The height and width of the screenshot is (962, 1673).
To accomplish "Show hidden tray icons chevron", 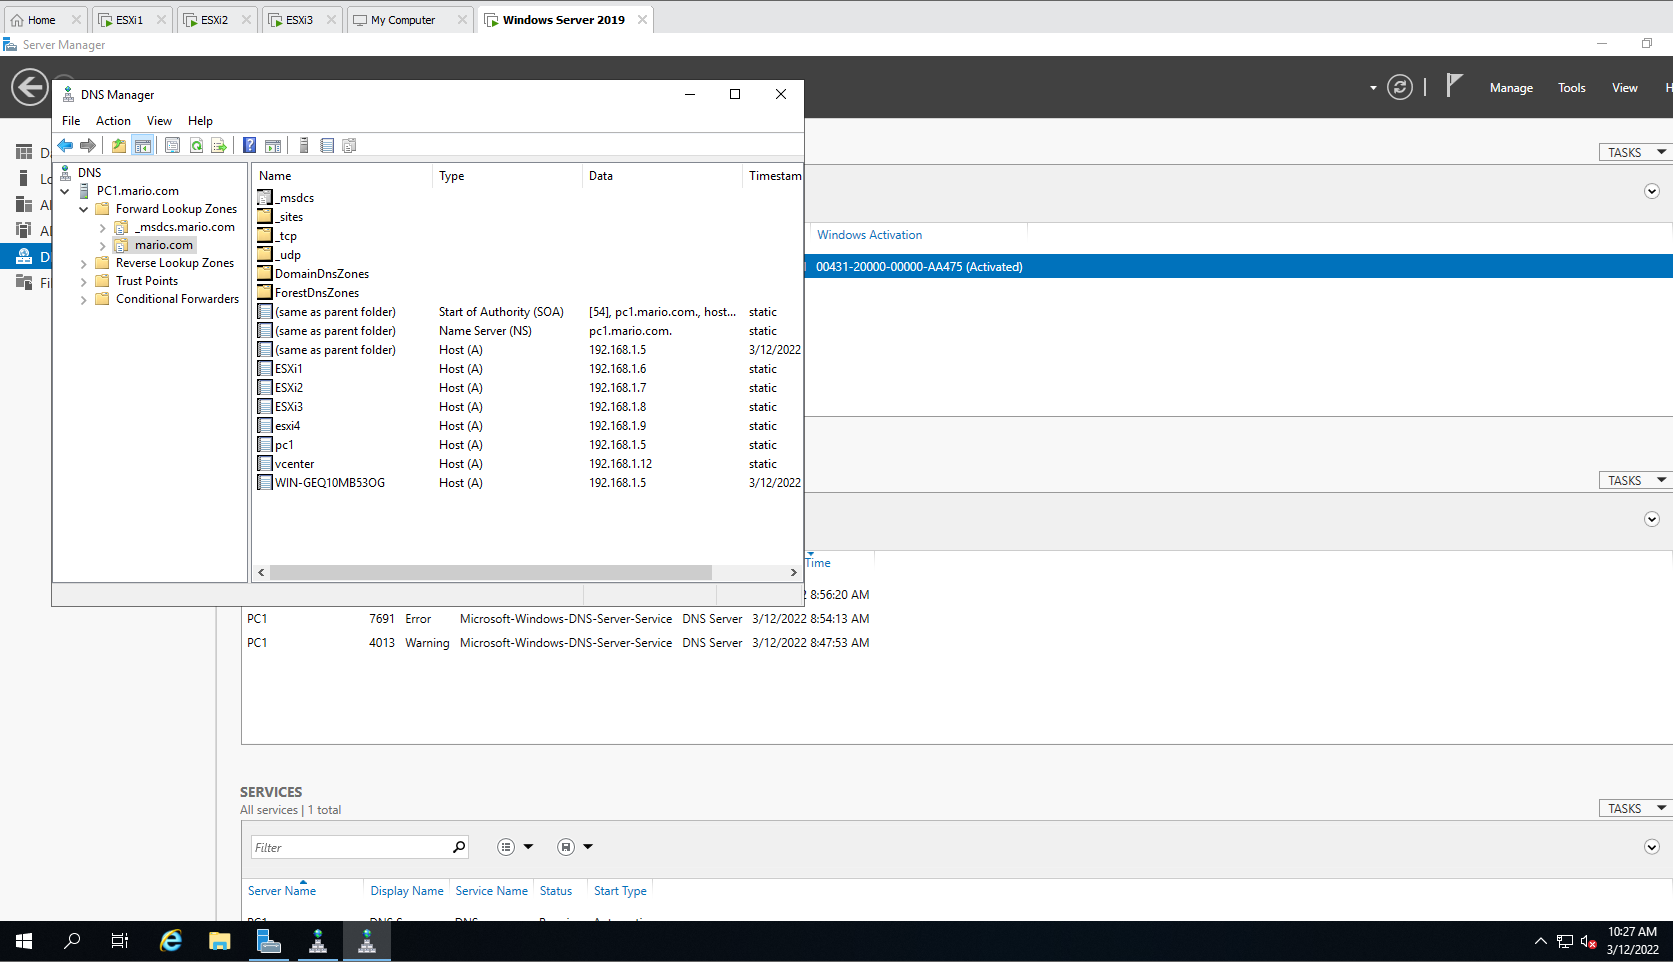I will click(x=1541, y=941).
